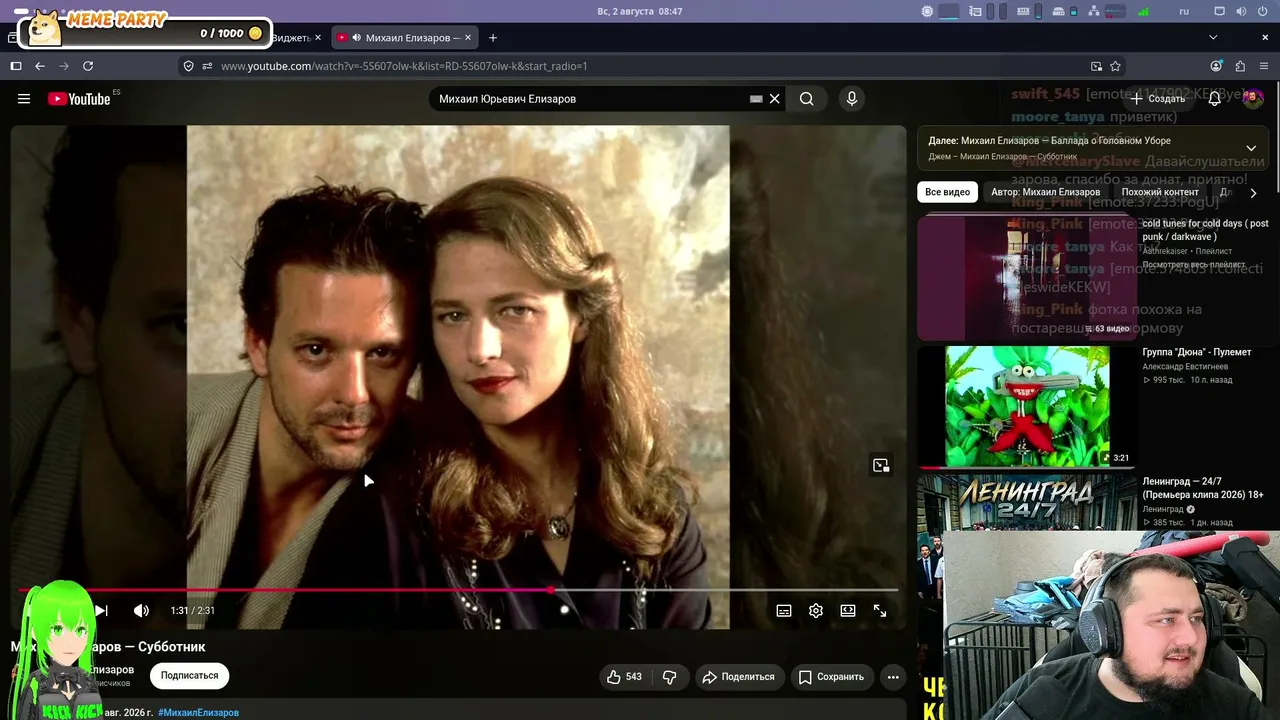
Task: Open the browser profile icon
Action: pyautogui.click(x=1216, y=66)
